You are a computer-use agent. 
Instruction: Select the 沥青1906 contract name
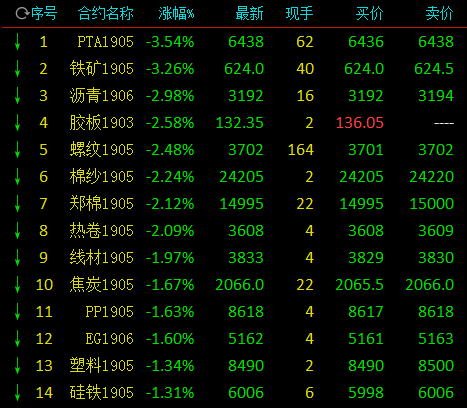point(102,96)
